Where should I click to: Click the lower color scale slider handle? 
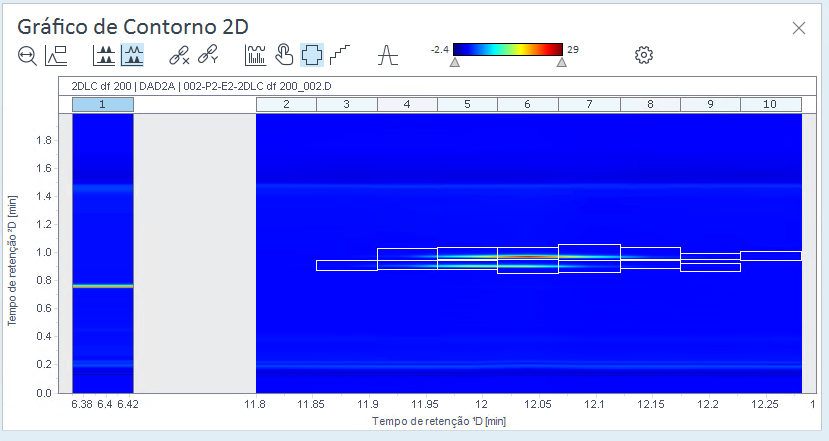455,62
